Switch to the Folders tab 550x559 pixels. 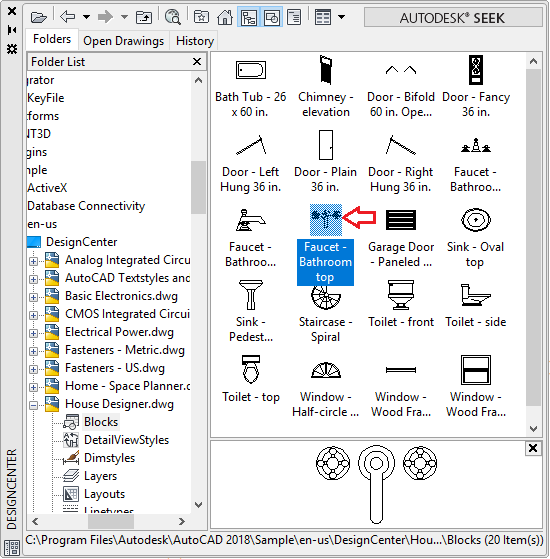coord(52,39)
